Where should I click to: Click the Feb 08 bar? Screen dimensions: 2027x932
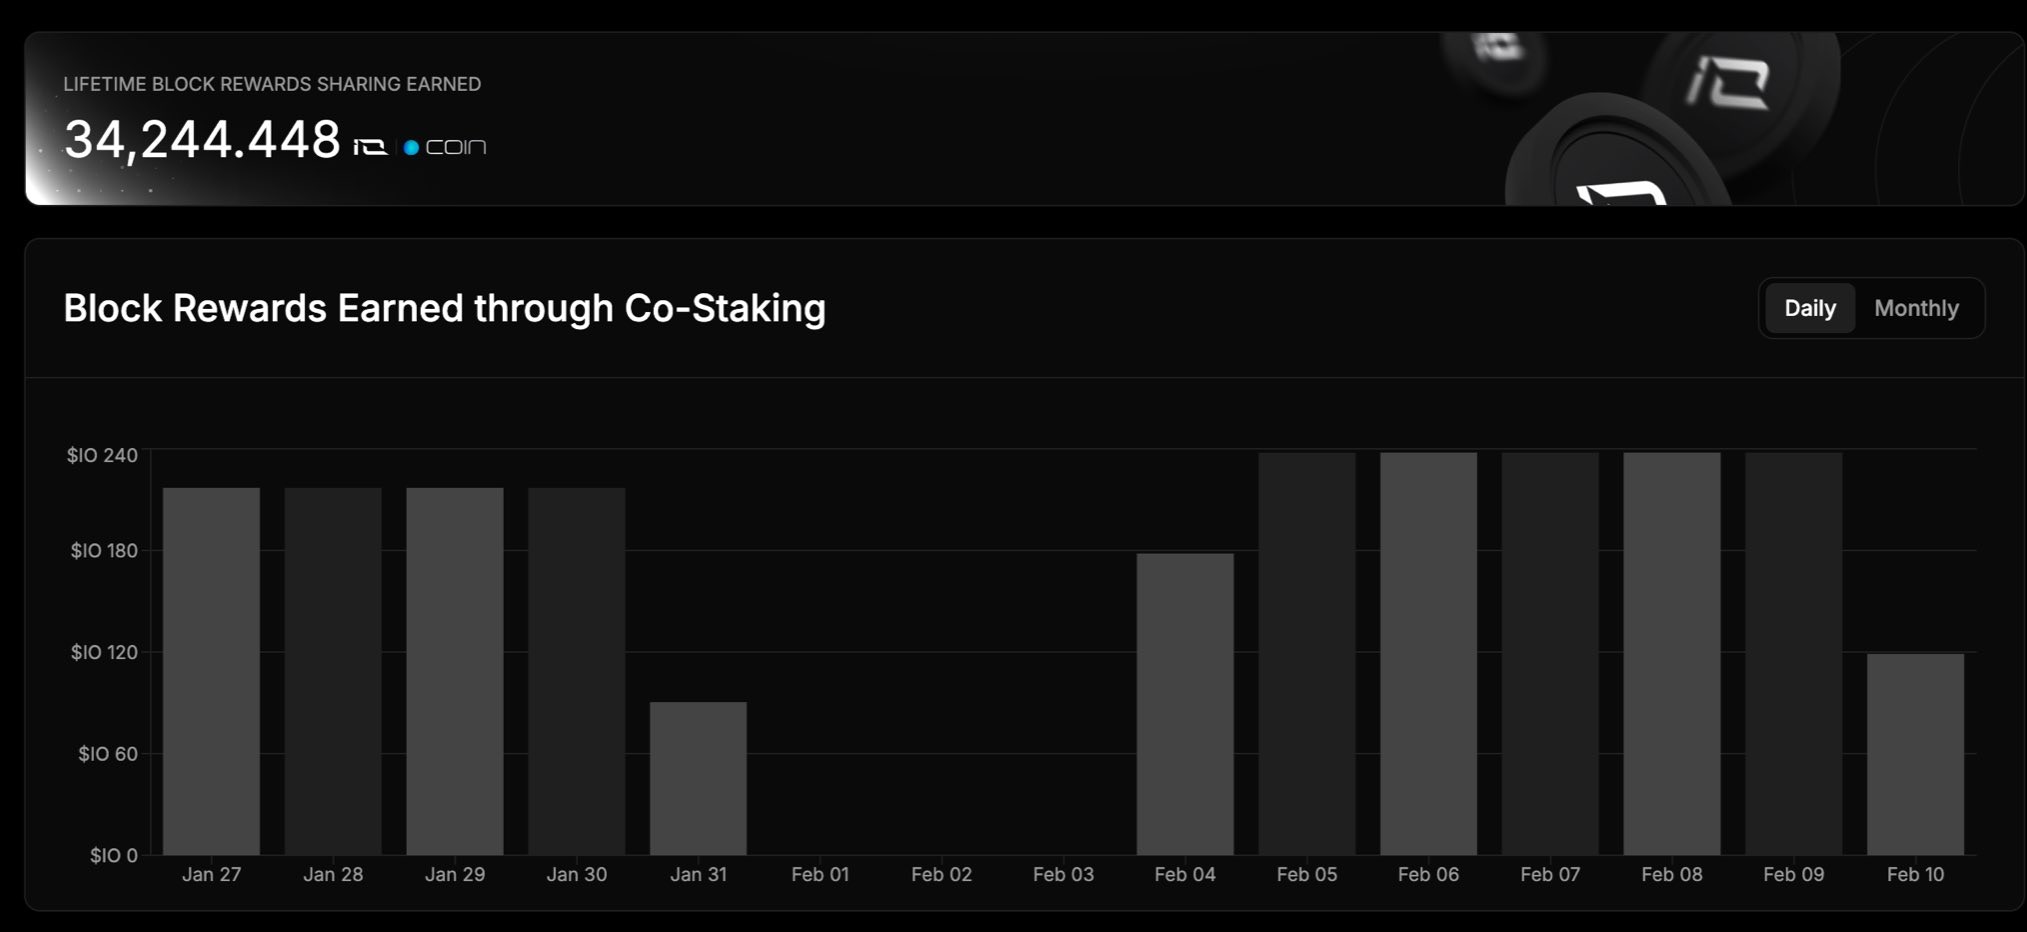tap(1672, 654)
